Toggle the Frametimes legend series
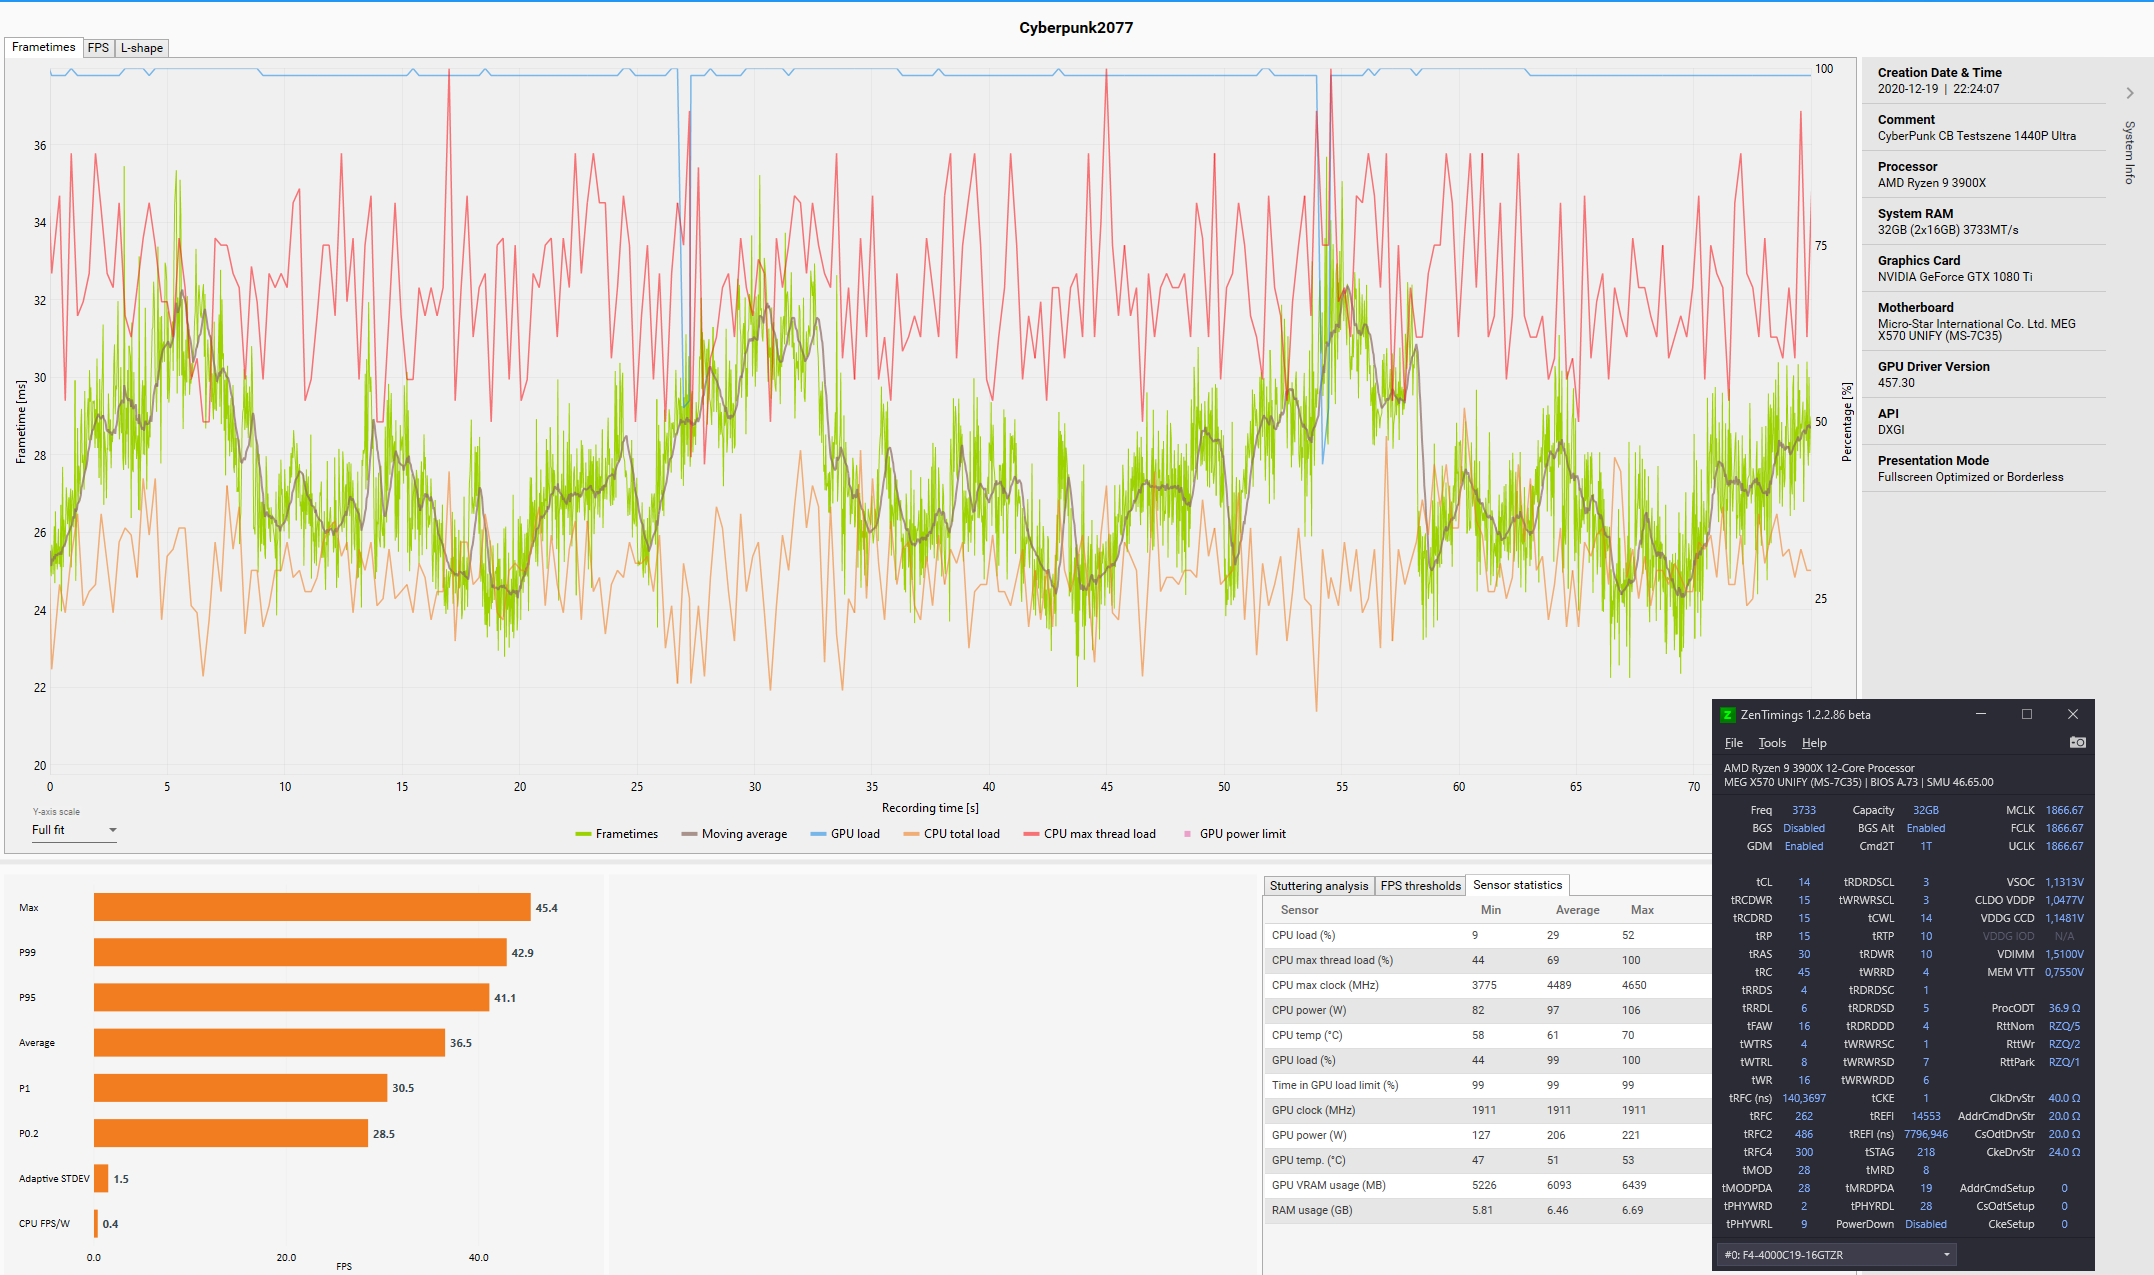2154x1275 pixels. pyautogui.click(x=617, y=834)
